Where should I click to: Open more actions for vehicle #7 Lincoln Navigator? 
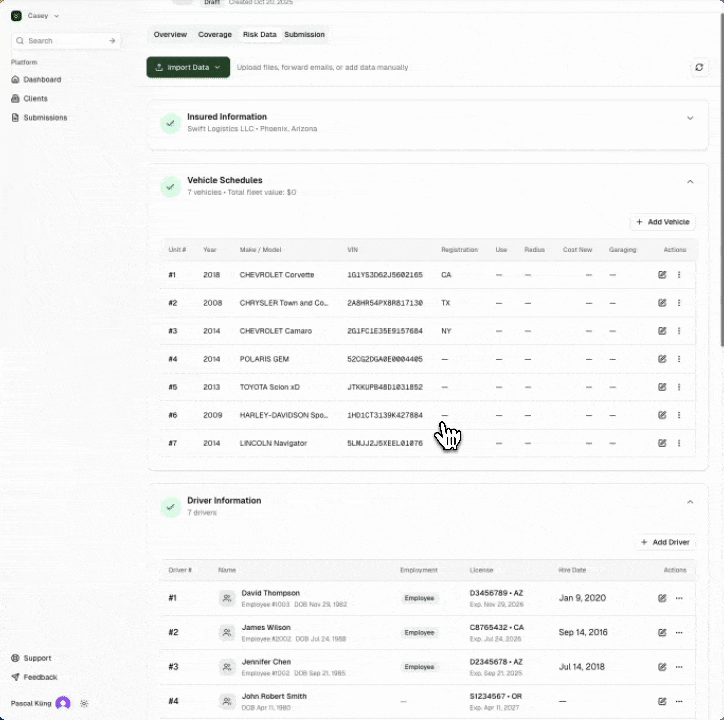(679, 443)
